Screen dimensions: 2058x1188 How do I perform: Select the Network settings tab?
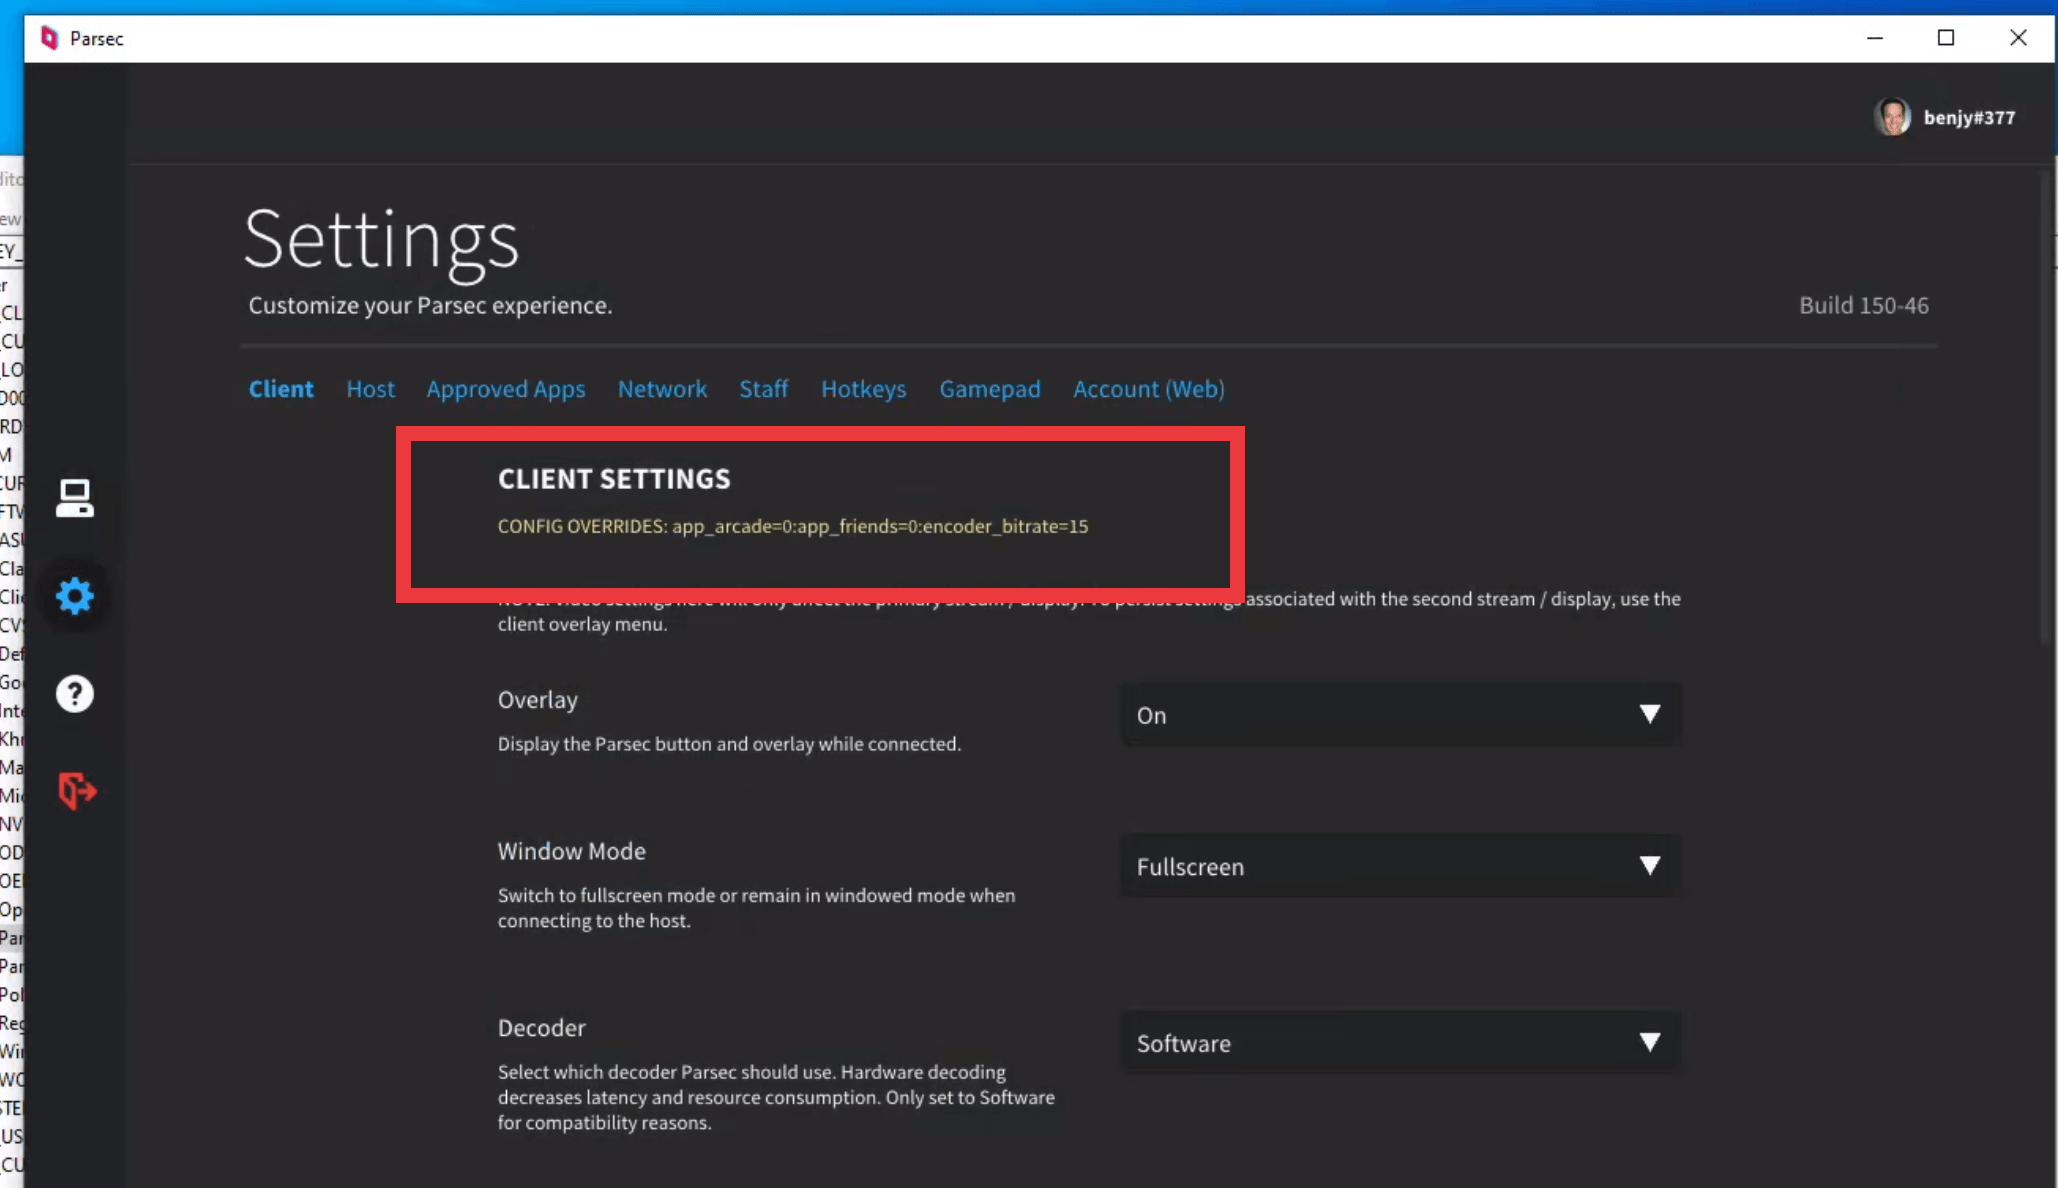coord(661,389)
